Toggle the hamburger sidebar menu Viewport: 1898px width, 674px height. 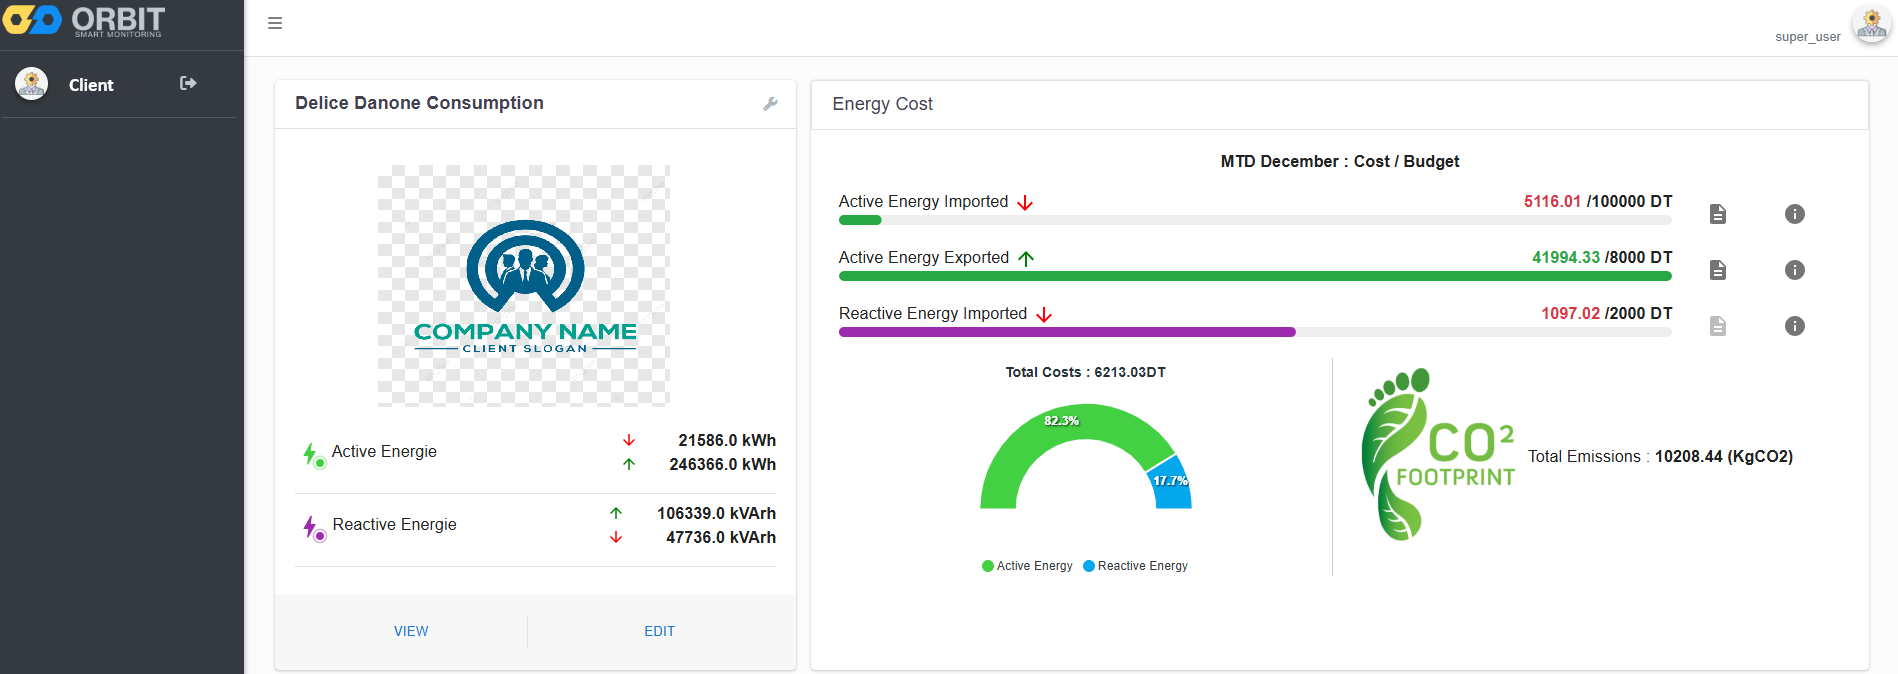coord(275,23)
